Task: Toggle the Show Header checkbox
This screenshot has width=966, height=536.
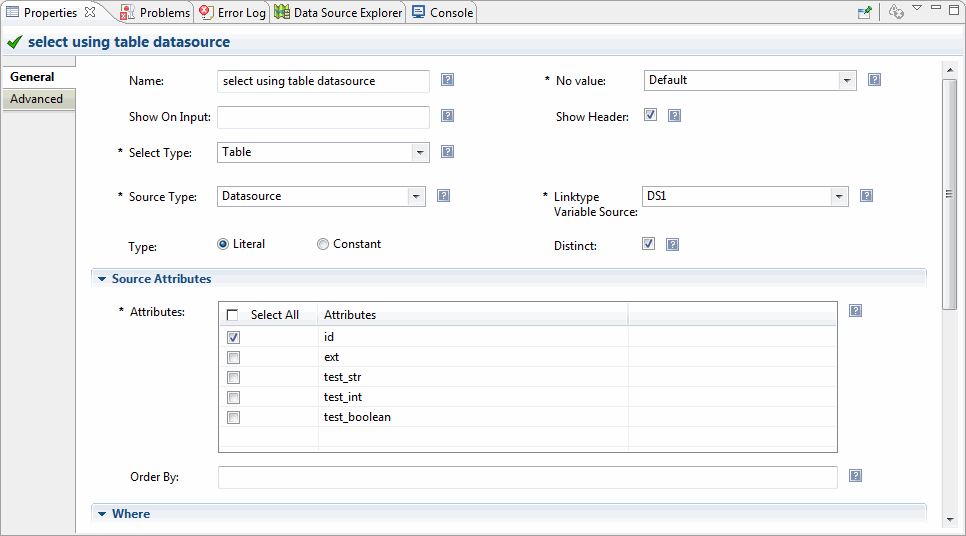Action: (x=651, y=115)
